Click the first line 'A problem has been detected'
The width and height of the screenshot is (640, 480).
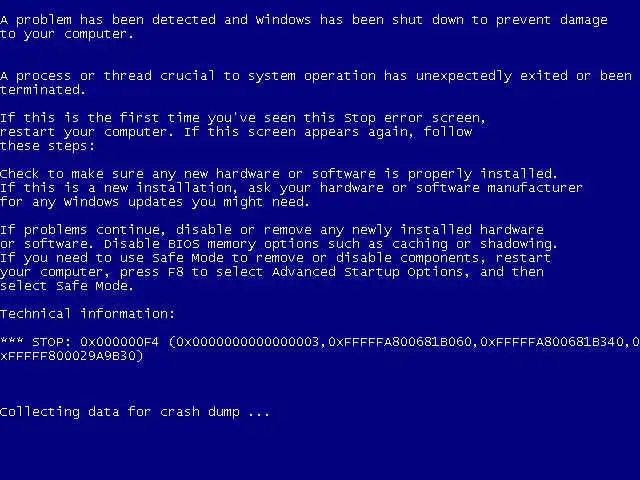pos(304,20)
